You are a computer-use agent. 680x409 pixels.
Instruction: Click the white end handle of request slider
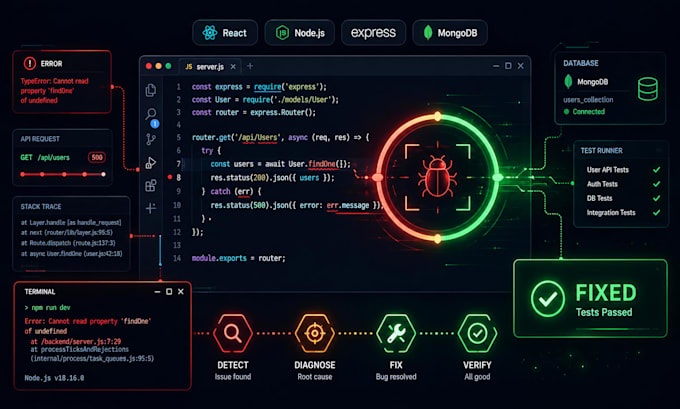(103, 174)
